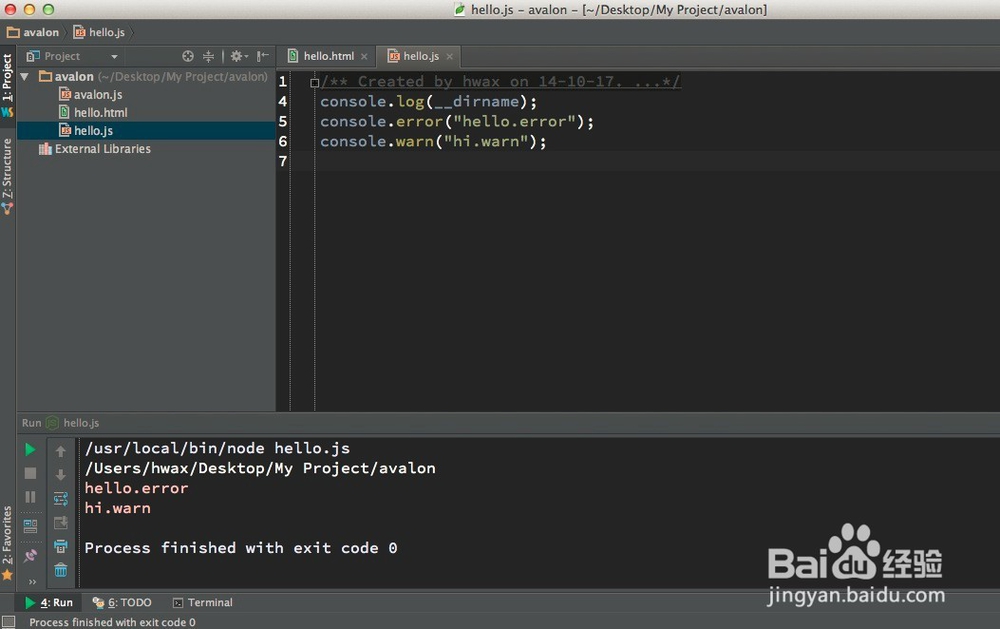Screen dimensions: 1000x629
Task: Open the 6: TODO tool window tab
Action: click(122, 602)
